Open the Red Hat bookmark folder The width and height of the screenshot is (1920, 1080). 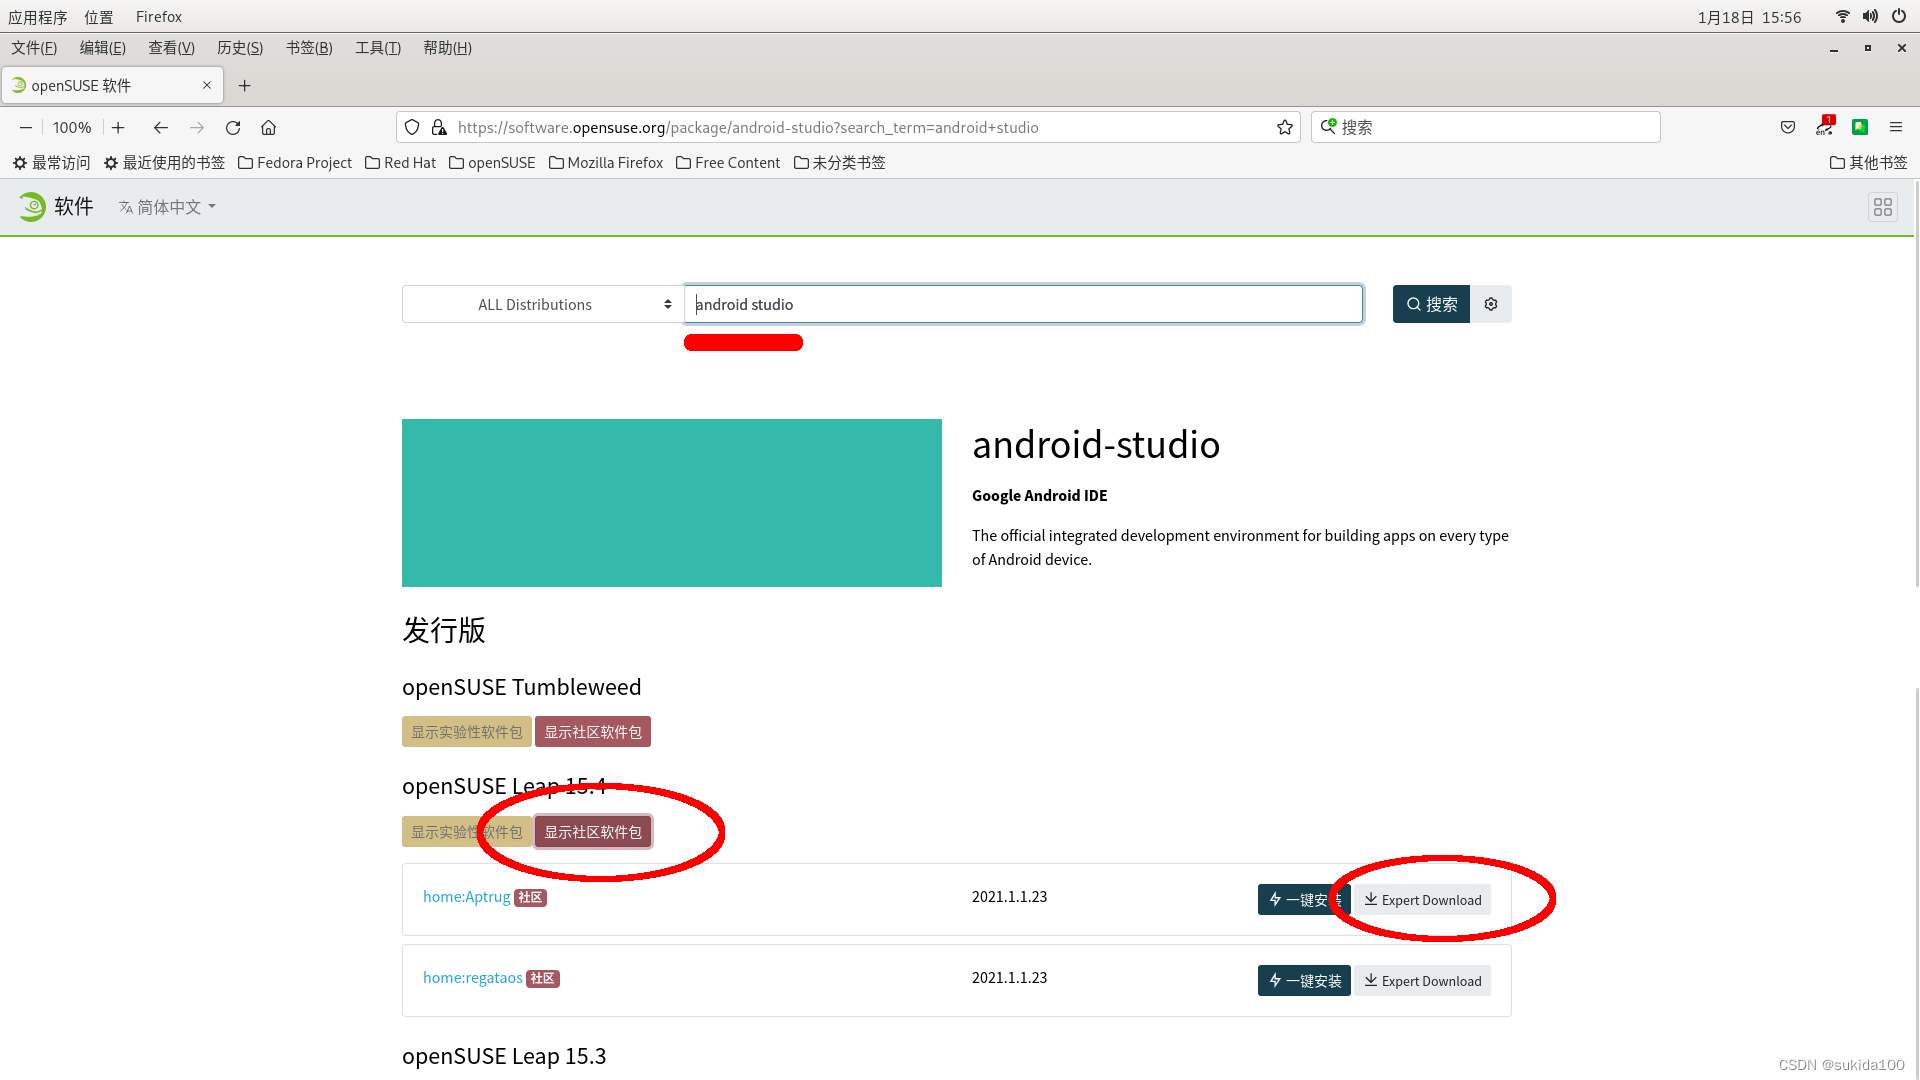[x=400, y=162]
